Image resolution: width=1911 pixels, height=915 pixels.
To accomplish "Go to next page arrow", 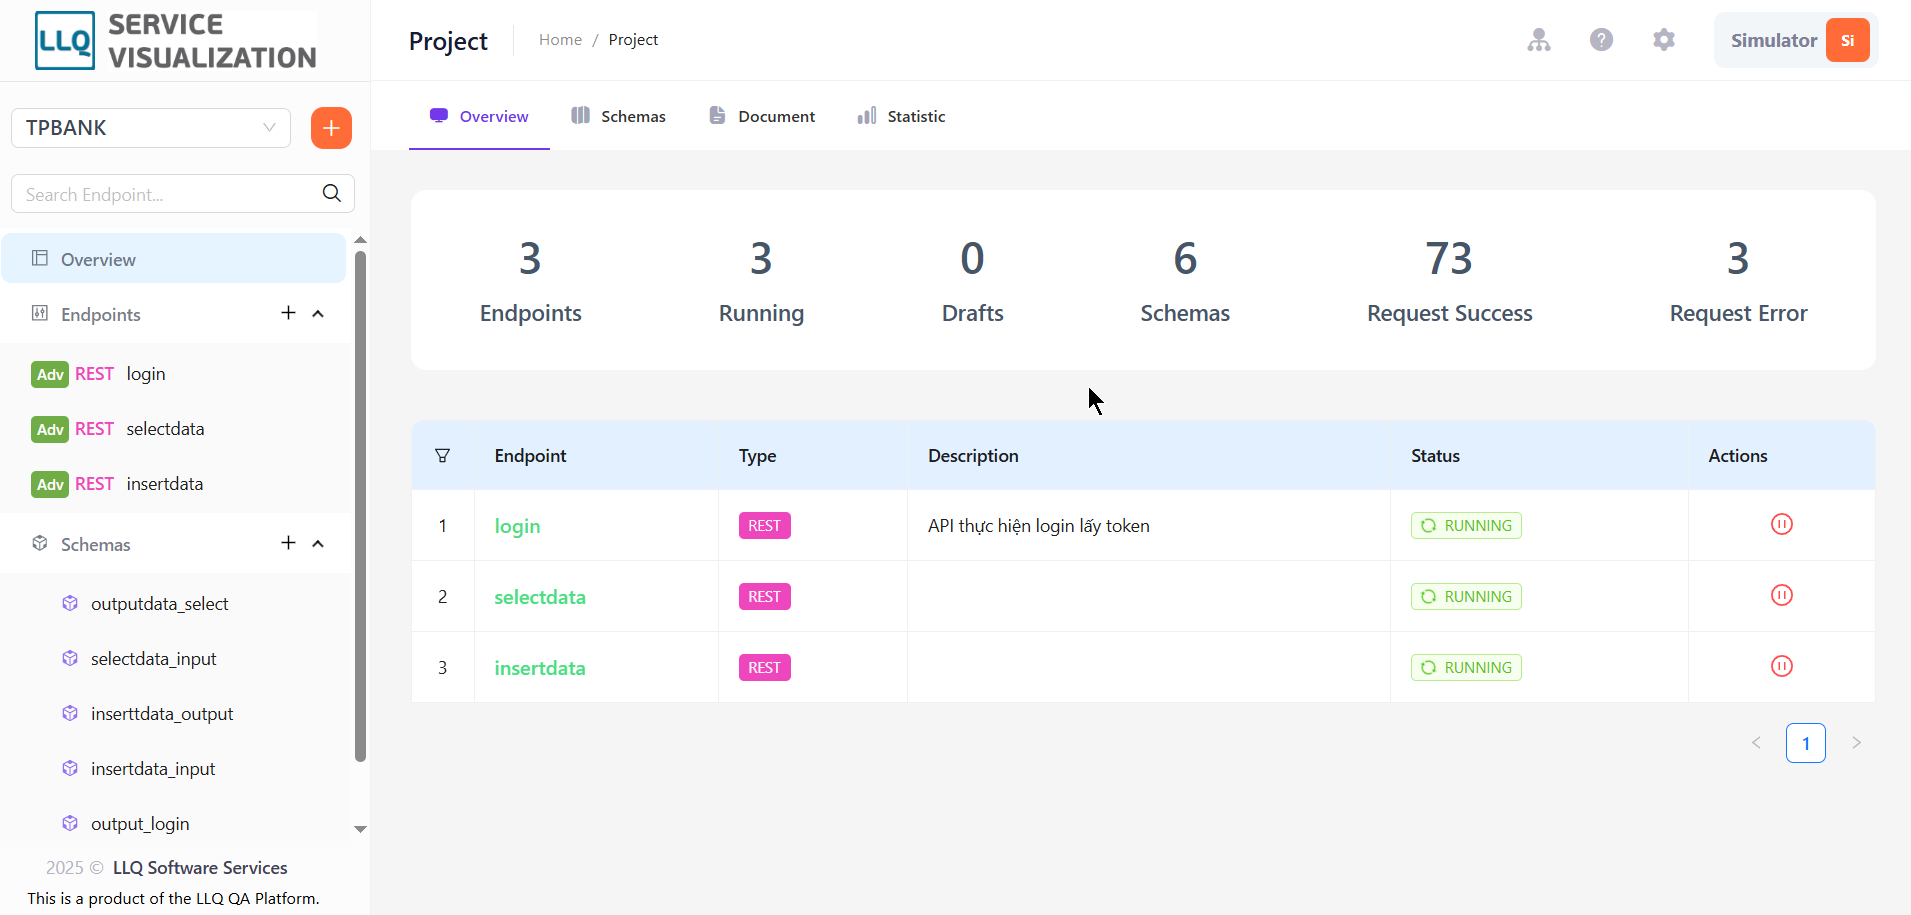I will [1856, 743].
